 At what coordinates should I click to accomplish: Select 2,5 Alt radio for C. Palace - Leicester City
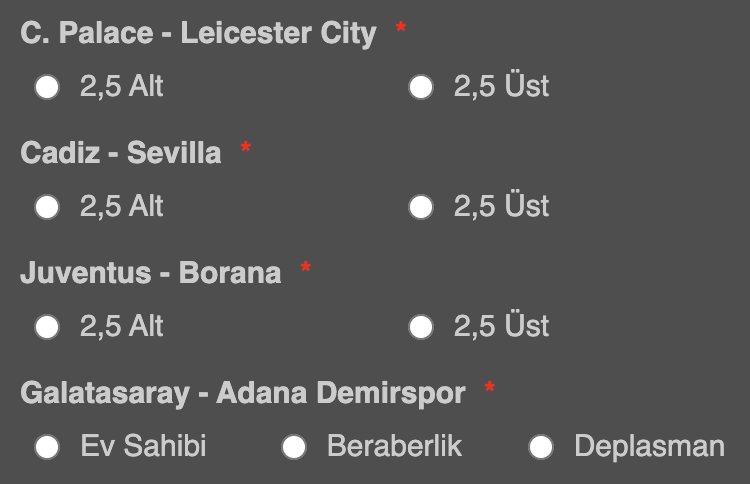pyautogui.click(x=47, y=87)
